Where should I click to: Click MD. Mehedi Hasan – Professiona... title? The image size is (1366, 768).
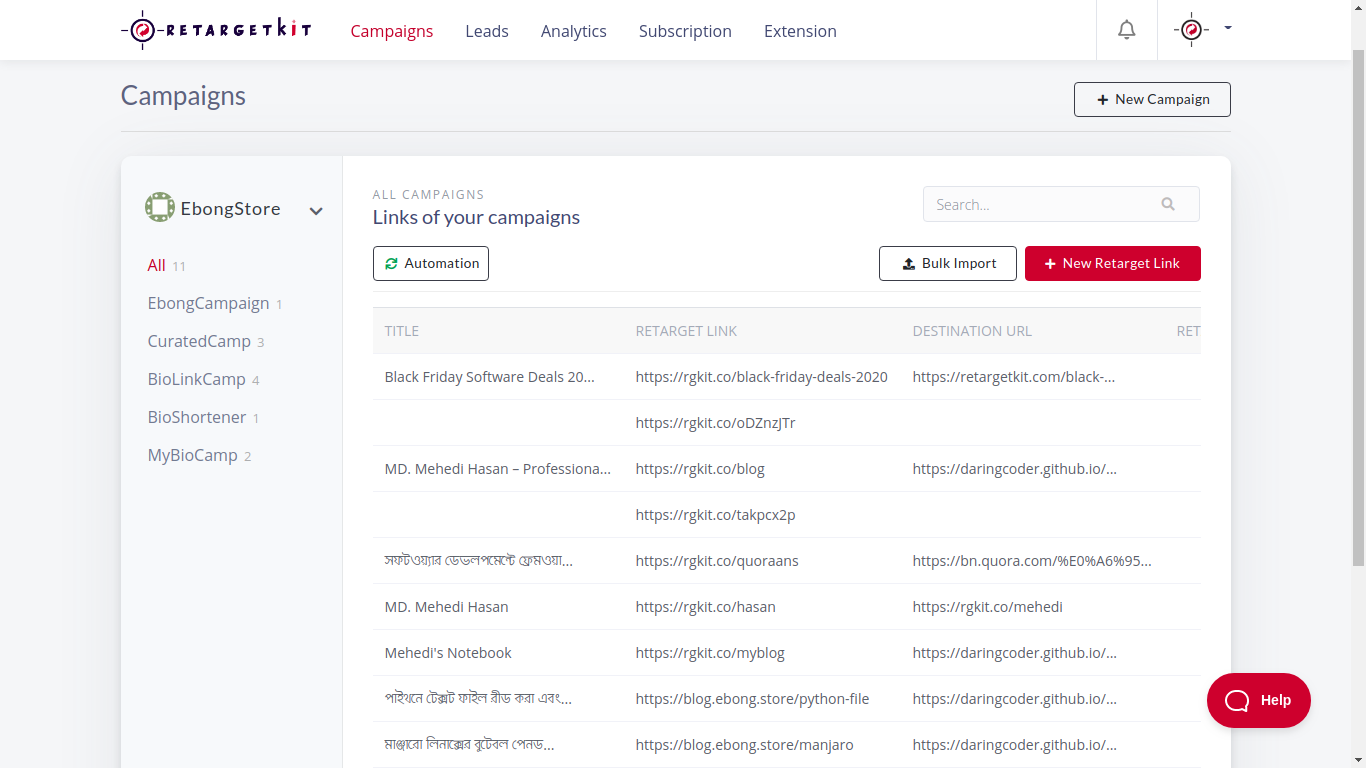pyautogui.click(x=498, y=469)
